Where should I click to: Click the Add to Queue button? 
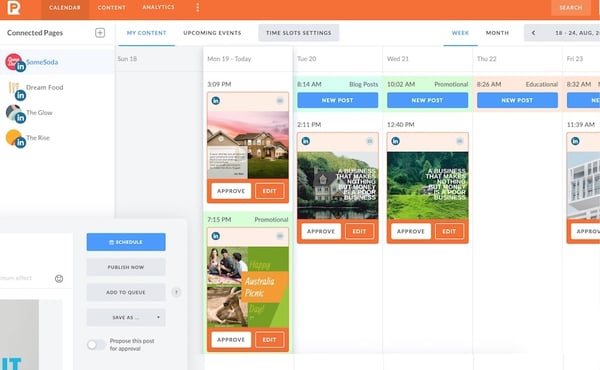(126, 292)
